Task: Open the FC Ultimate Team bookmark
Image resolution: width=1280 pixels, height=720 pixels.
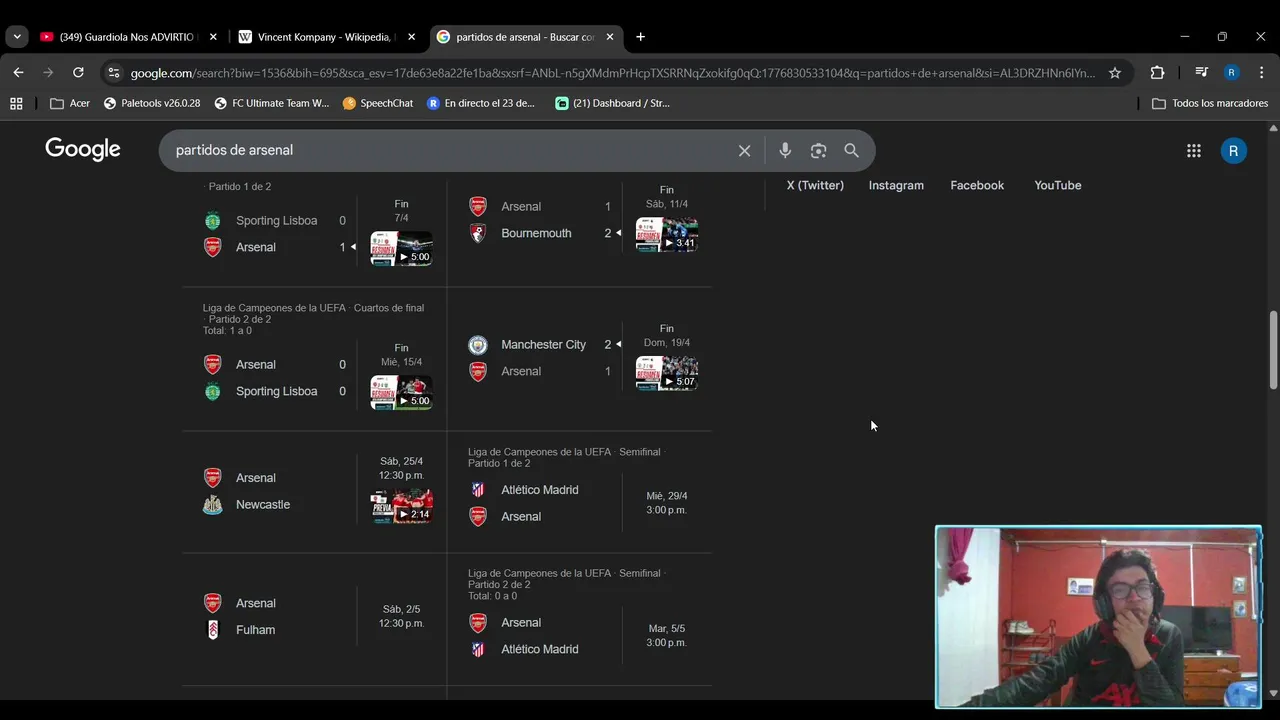Action: coord(272,103)
